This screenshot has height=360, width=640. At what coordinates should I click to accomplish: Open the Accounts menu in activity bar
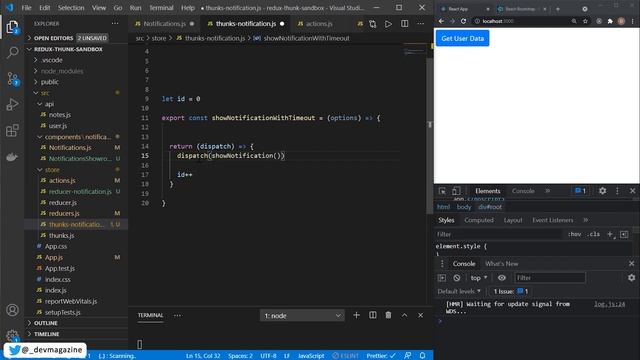12,310
